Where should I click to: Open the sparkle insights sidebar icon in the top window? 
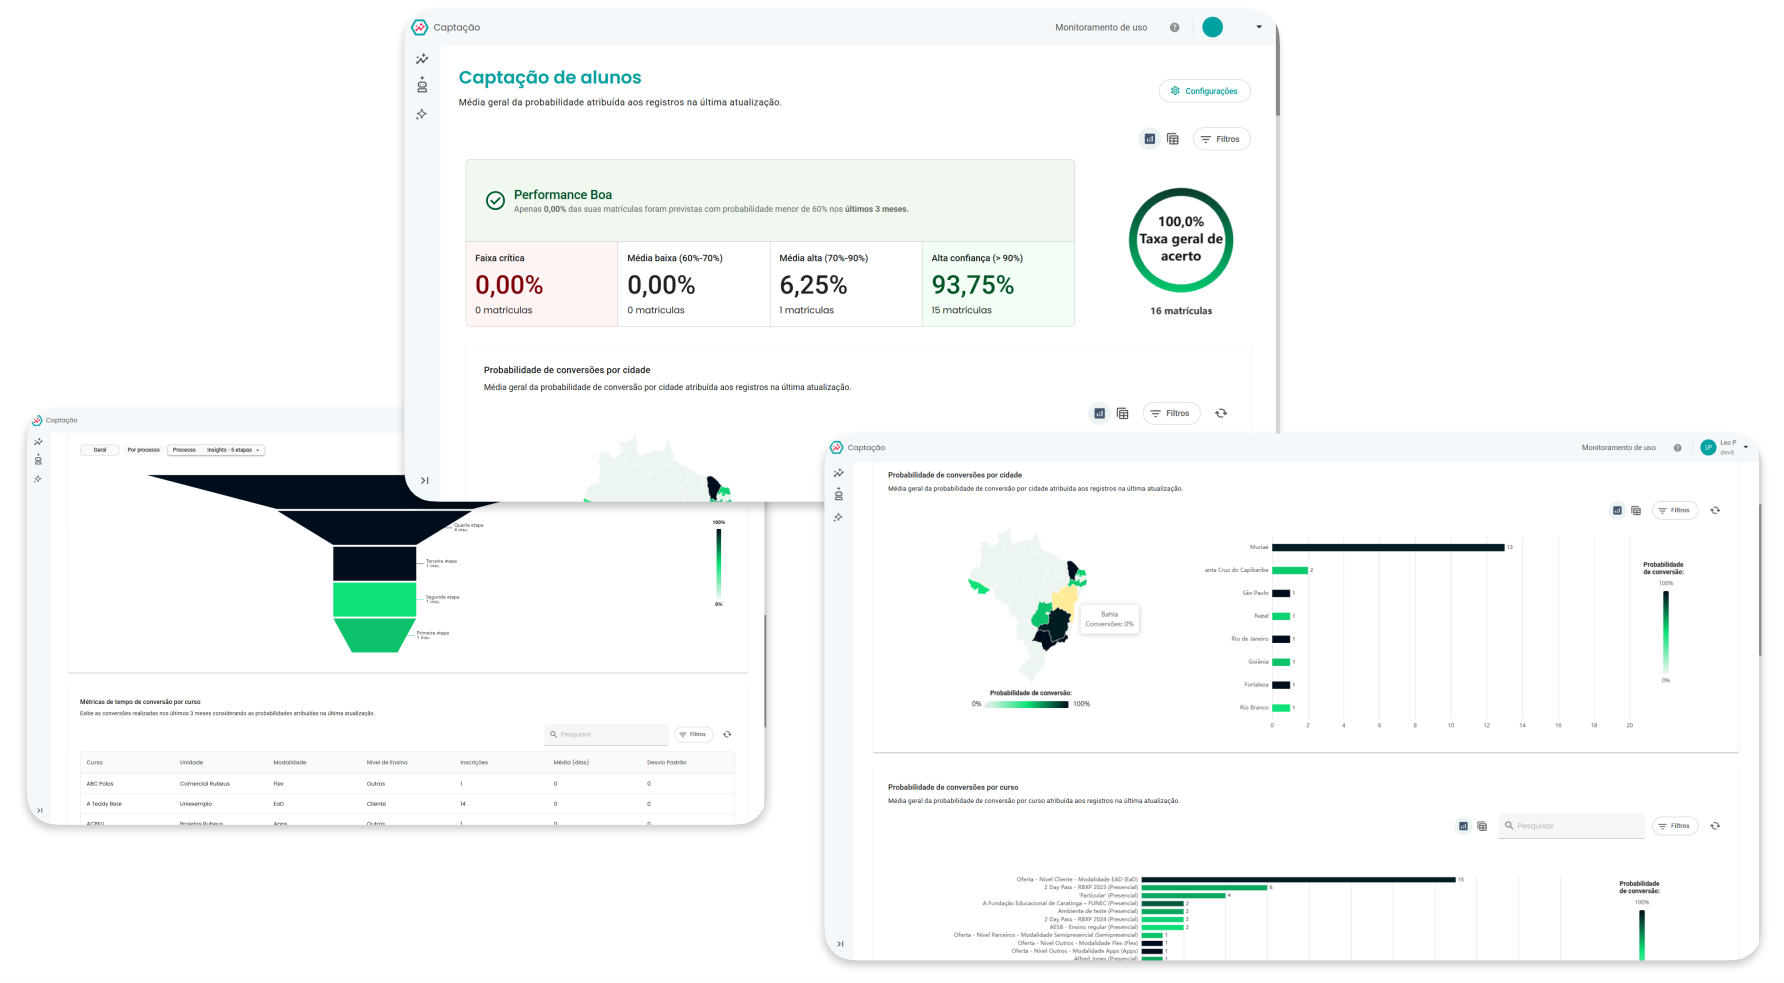point(422,114)
